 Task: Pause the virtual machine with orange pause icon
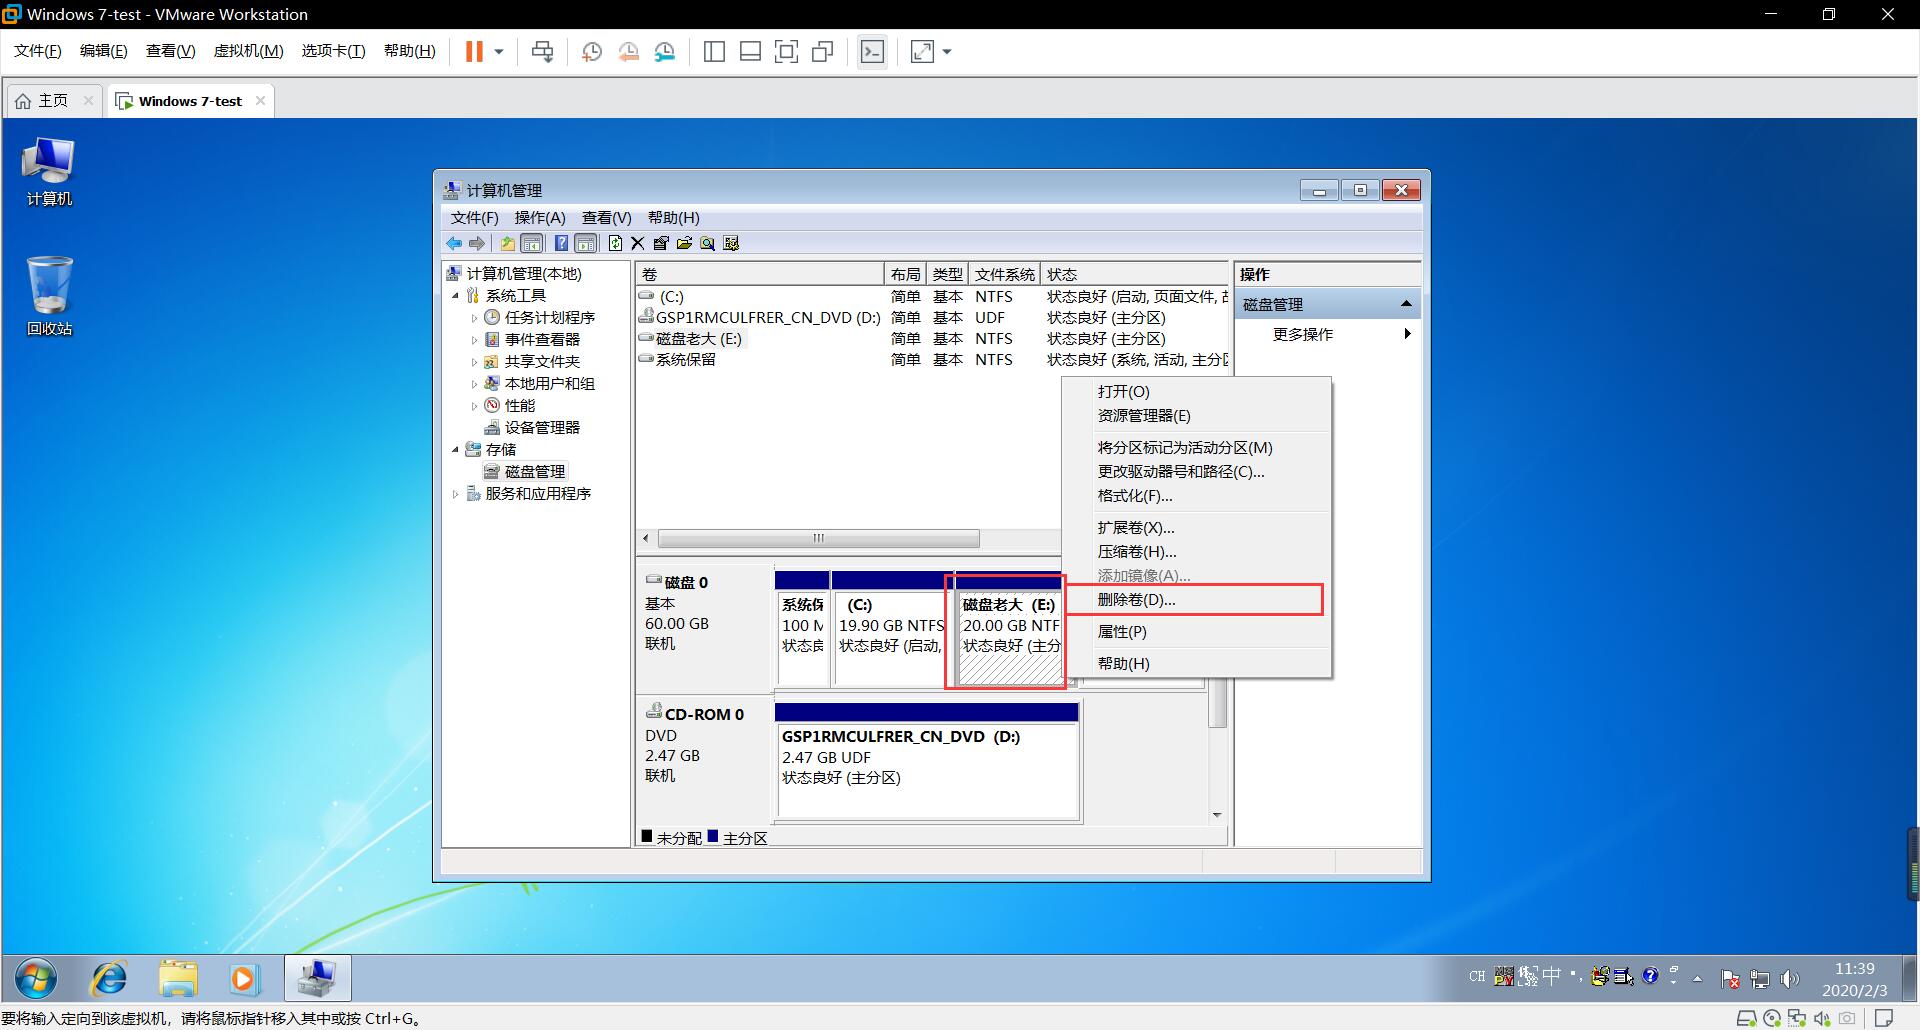pos(474,51)
